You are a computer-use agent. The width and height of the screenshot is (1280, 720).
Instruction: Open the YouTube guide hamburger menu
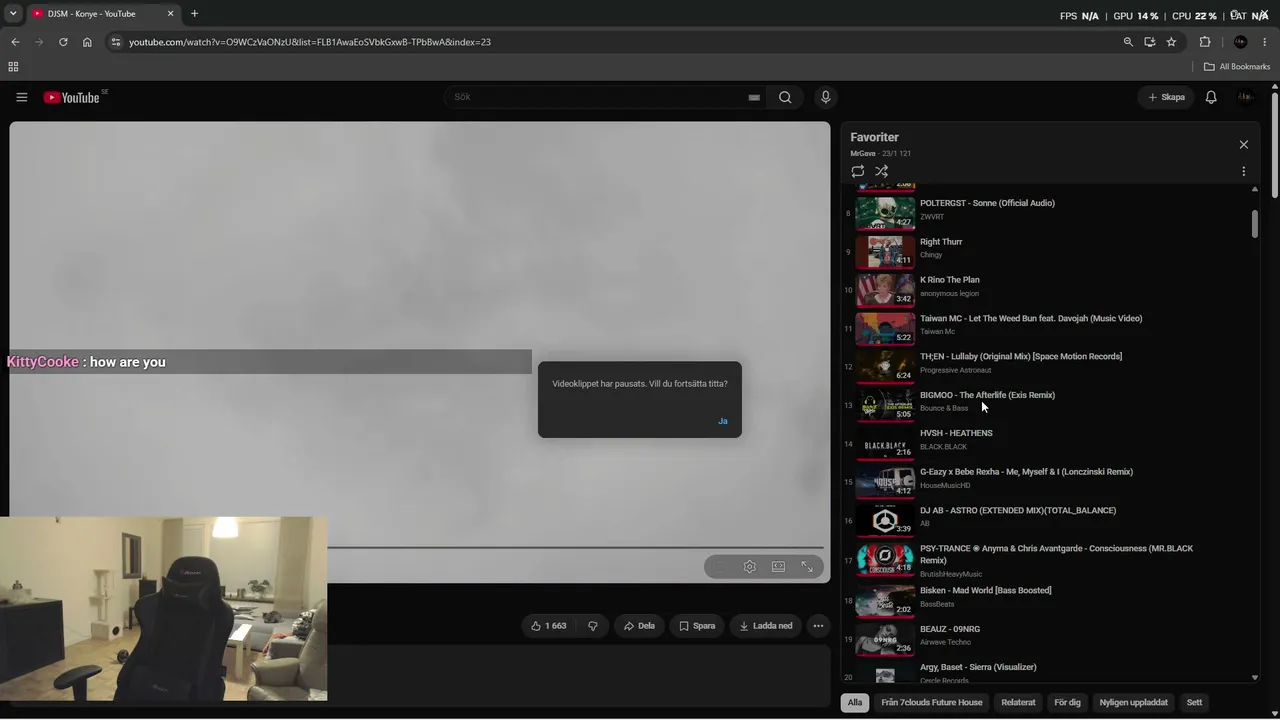pyautogui.click(x=21, y=97)
